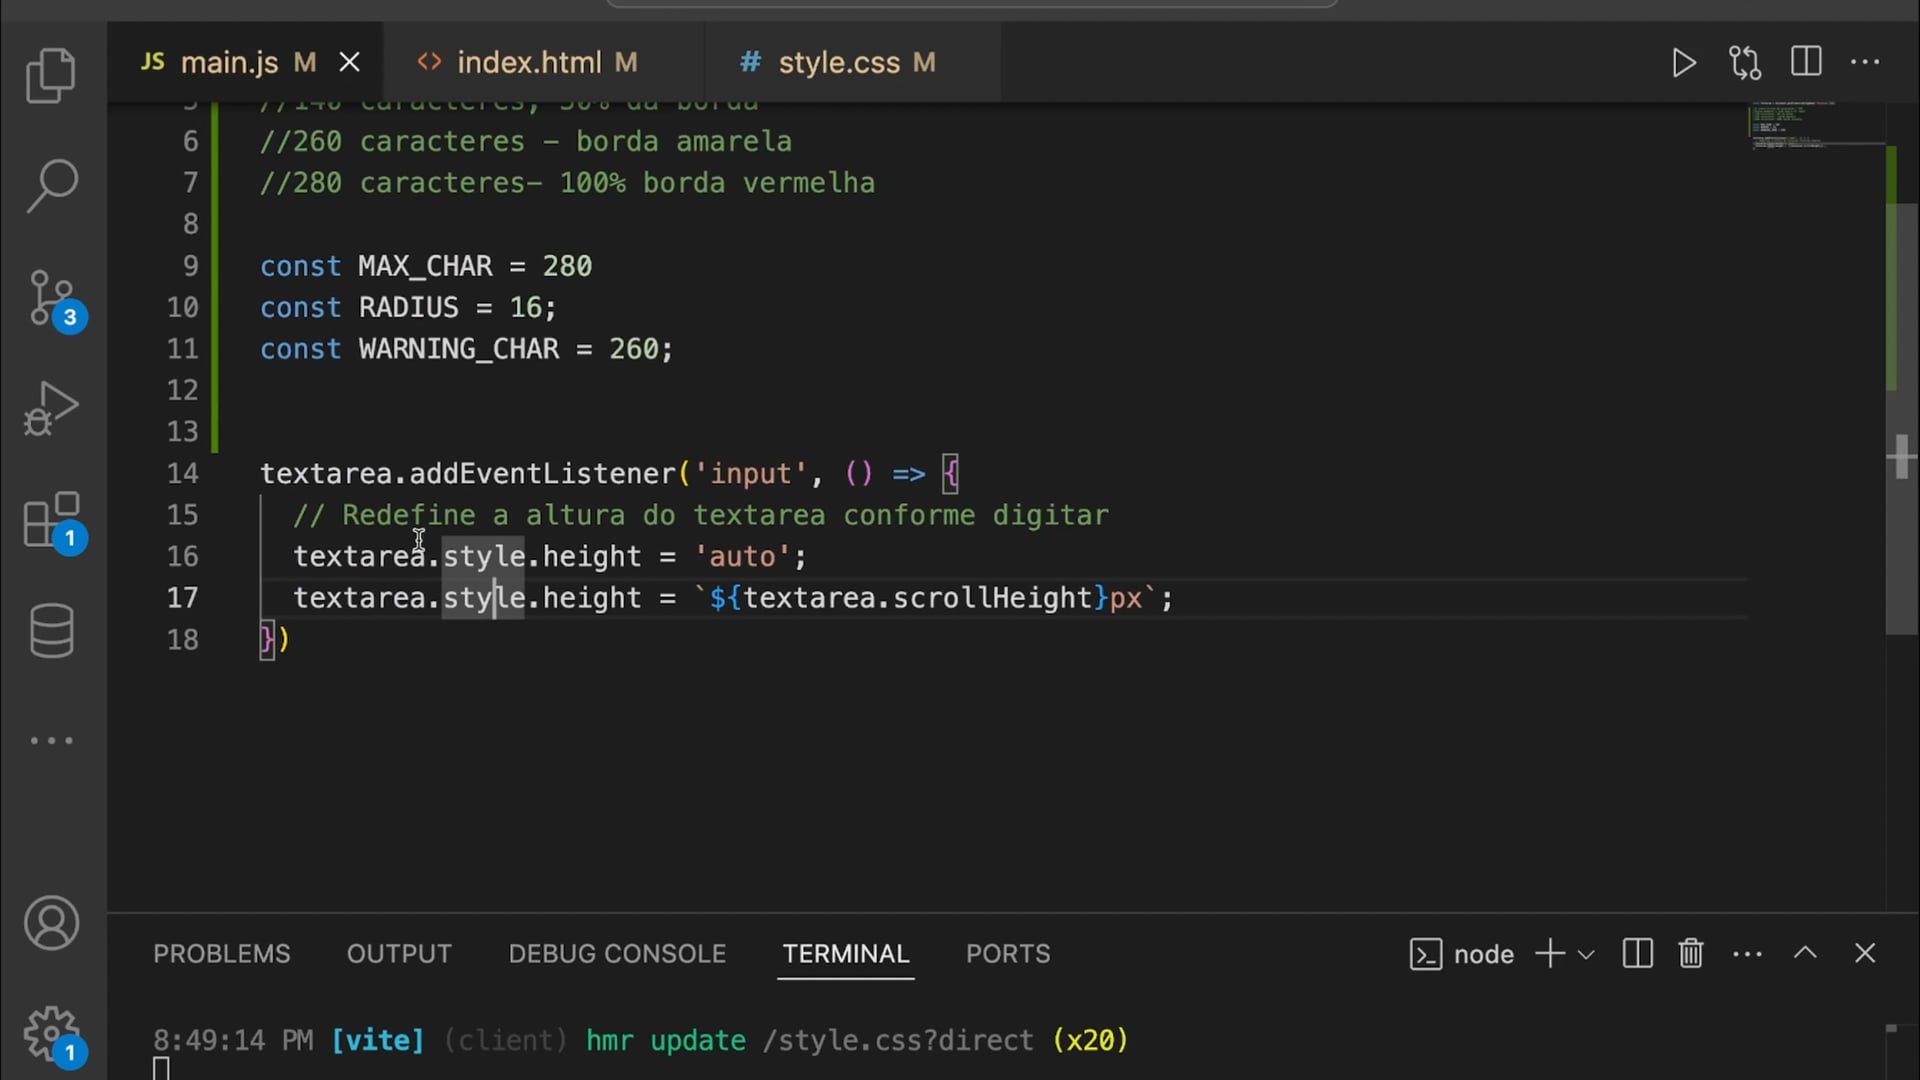This screenshot has width=1920, height=1080.
Task: Open the Search view icon
Action: click(x=51, y=186)
